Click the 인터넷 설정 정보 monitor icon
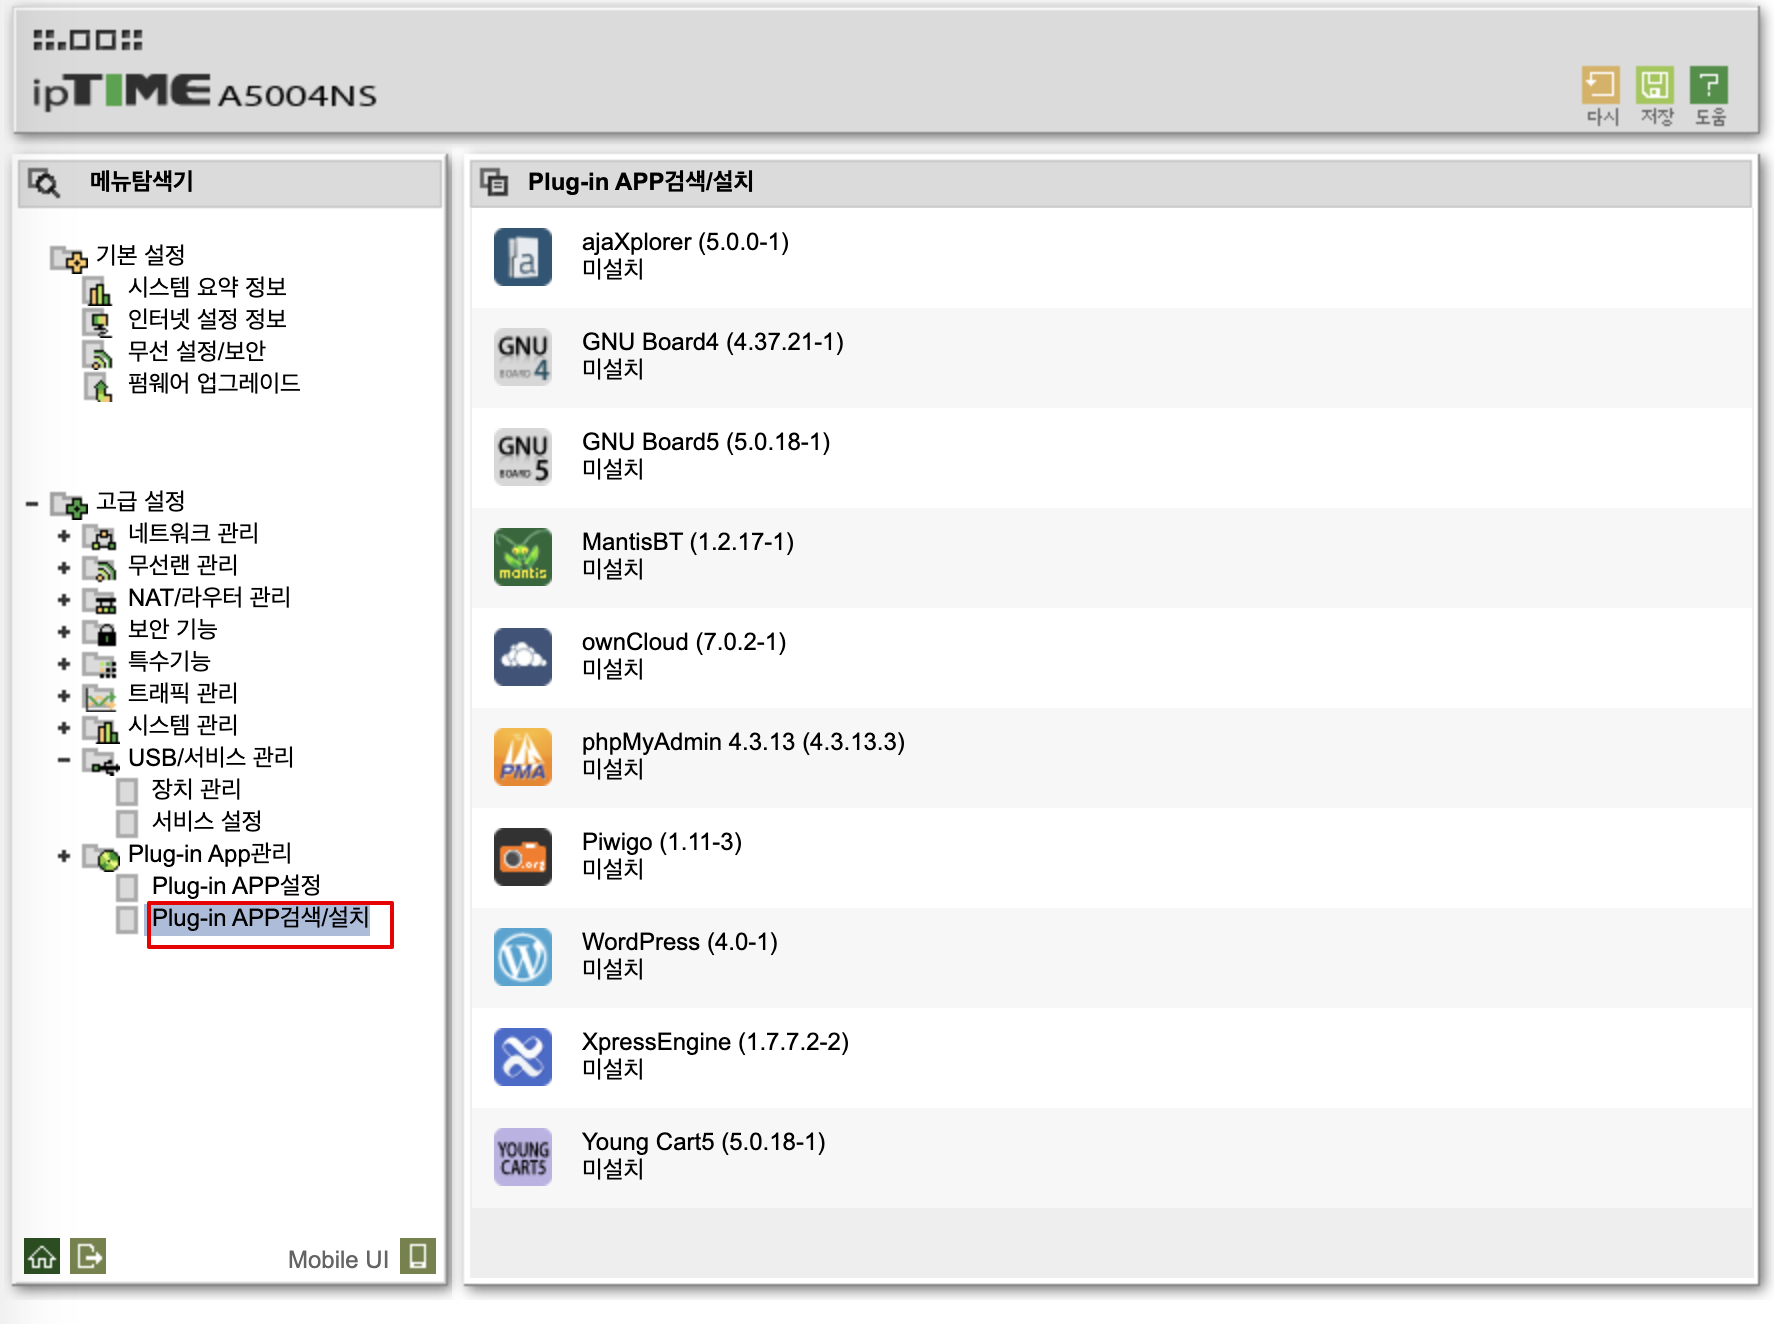The width and height of the screenshot is (1792, 1324). pos(98,323)
